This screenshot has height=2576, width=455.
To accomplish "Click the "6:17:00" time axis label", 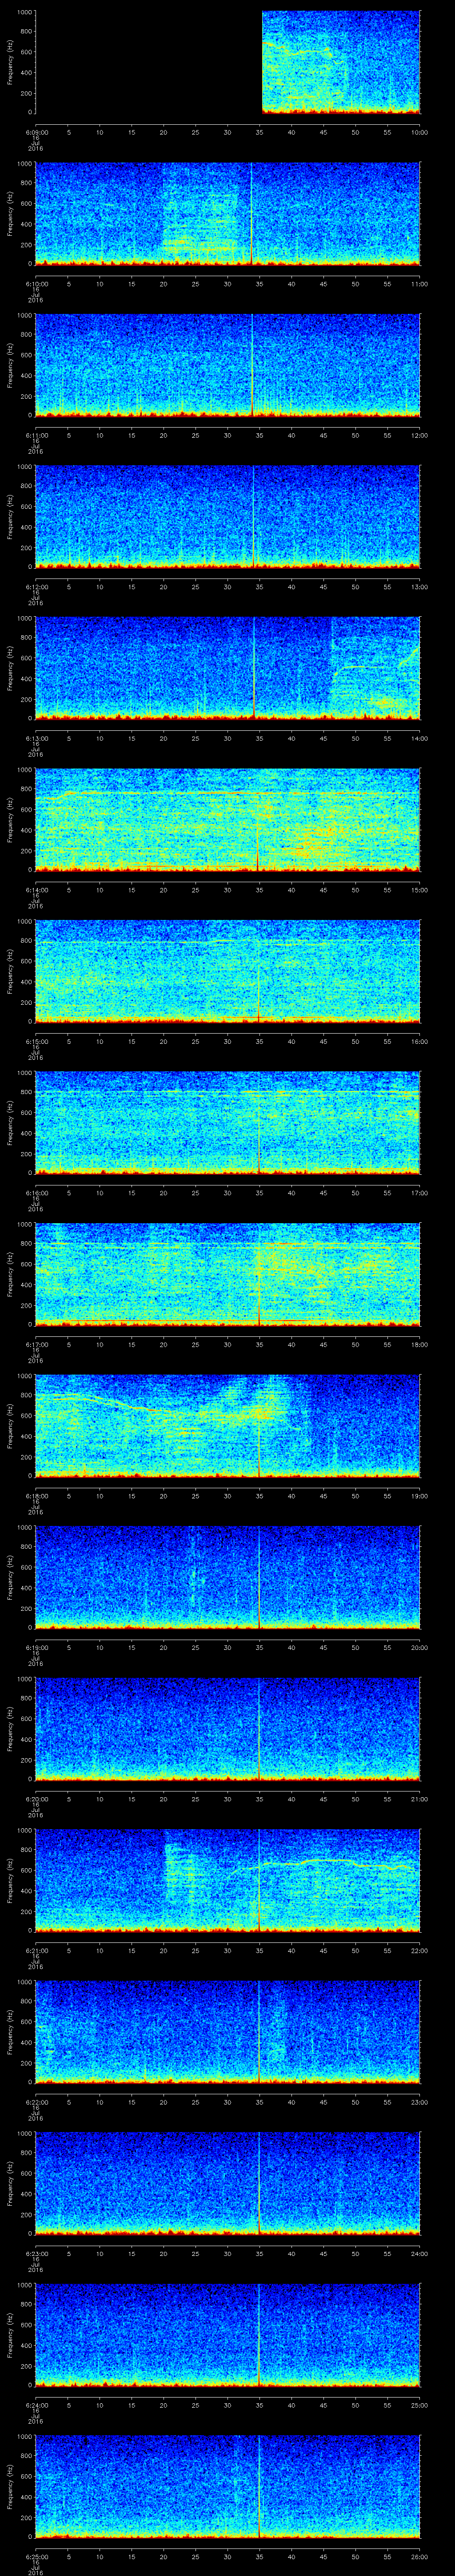I will pyautogui.click(x=36, y=1344).
